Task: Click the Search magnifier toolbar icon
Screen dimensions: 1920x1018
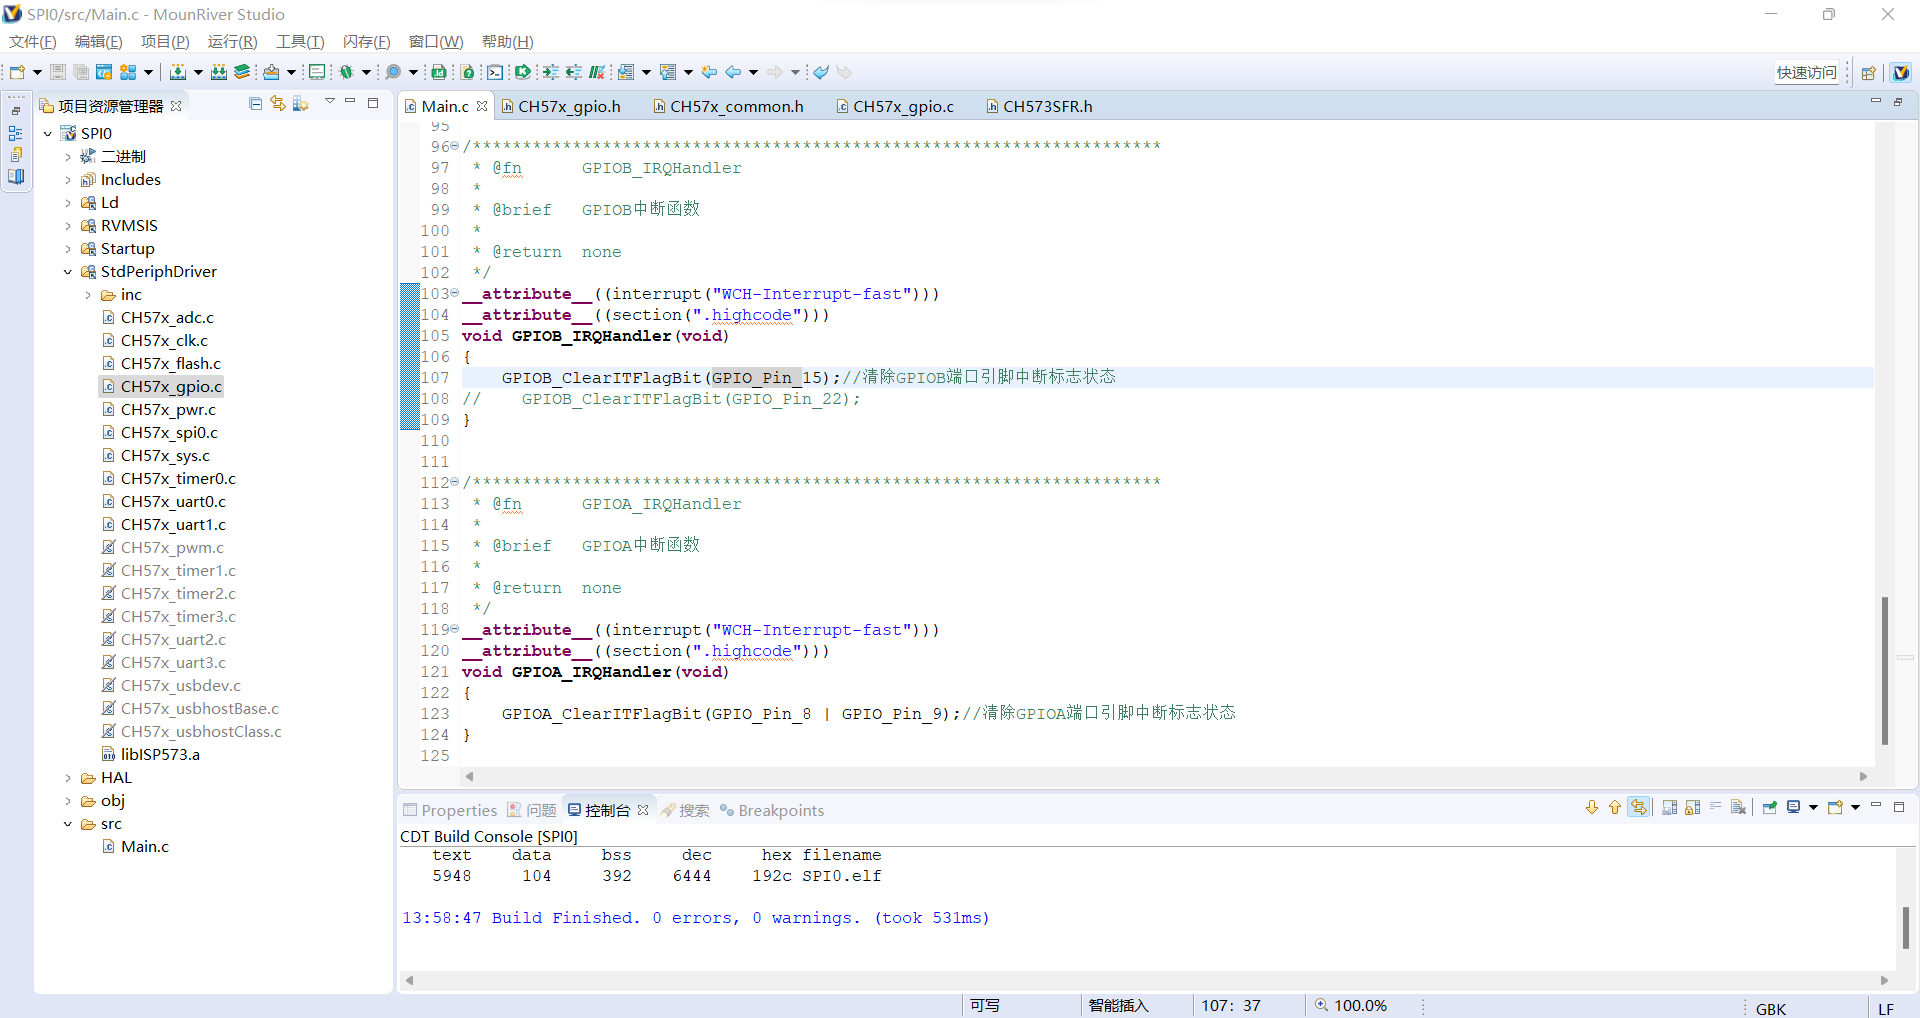Action: [393, 72]
